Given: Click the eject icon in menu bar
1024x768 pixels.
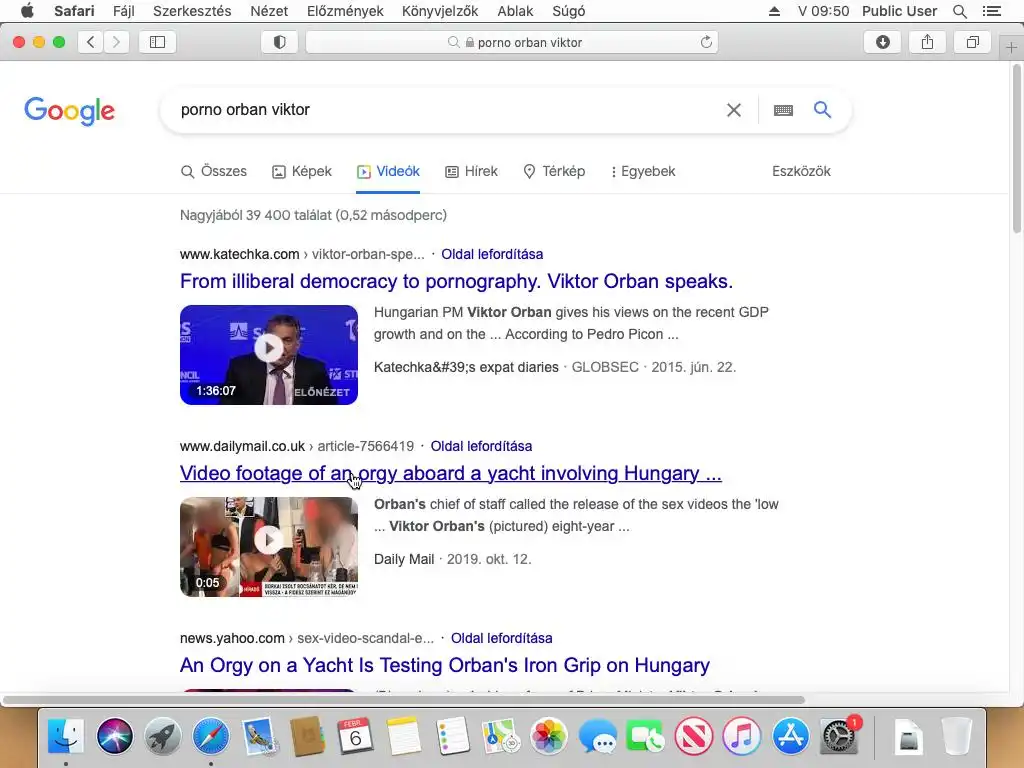Looking at the screenshot, I should click(x=774, y=11).
